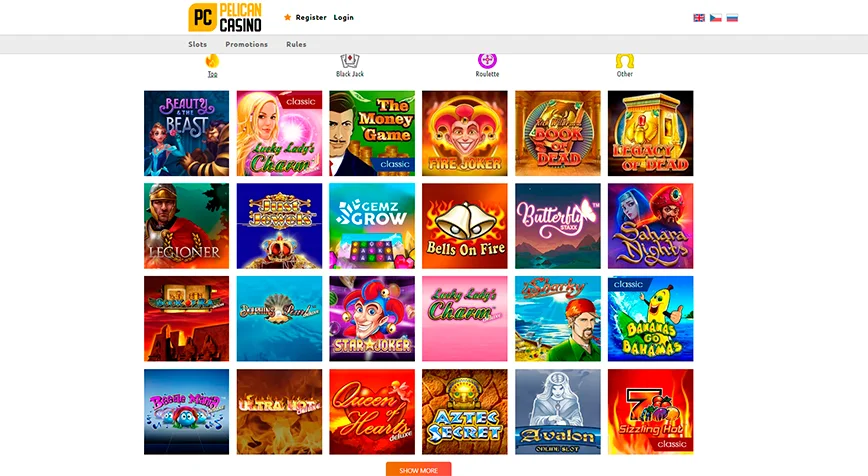The width and height of the screenshot is (868, 476).
Task: Click the Login link
Action: (x=343, y=17)
